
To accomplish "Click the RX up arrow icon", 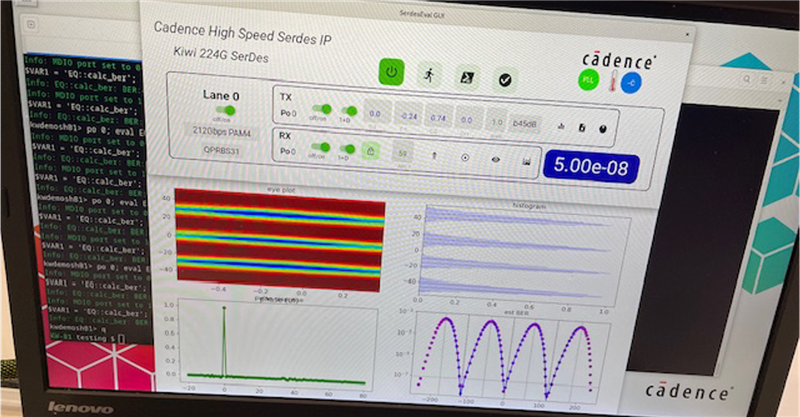I will pos(434,154).
